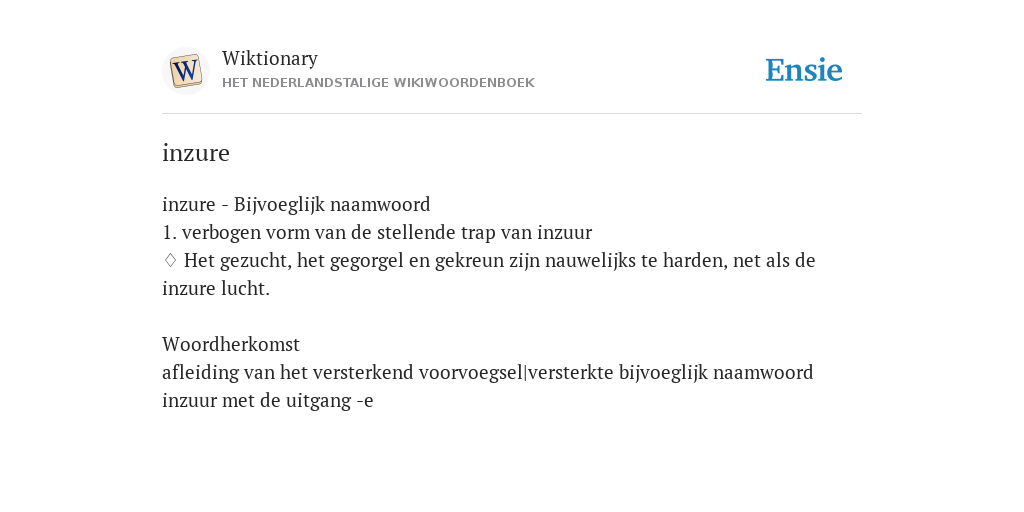Click the inzure heading
1024x512 pixels.
pyautogui.click(x=196, y=153)
